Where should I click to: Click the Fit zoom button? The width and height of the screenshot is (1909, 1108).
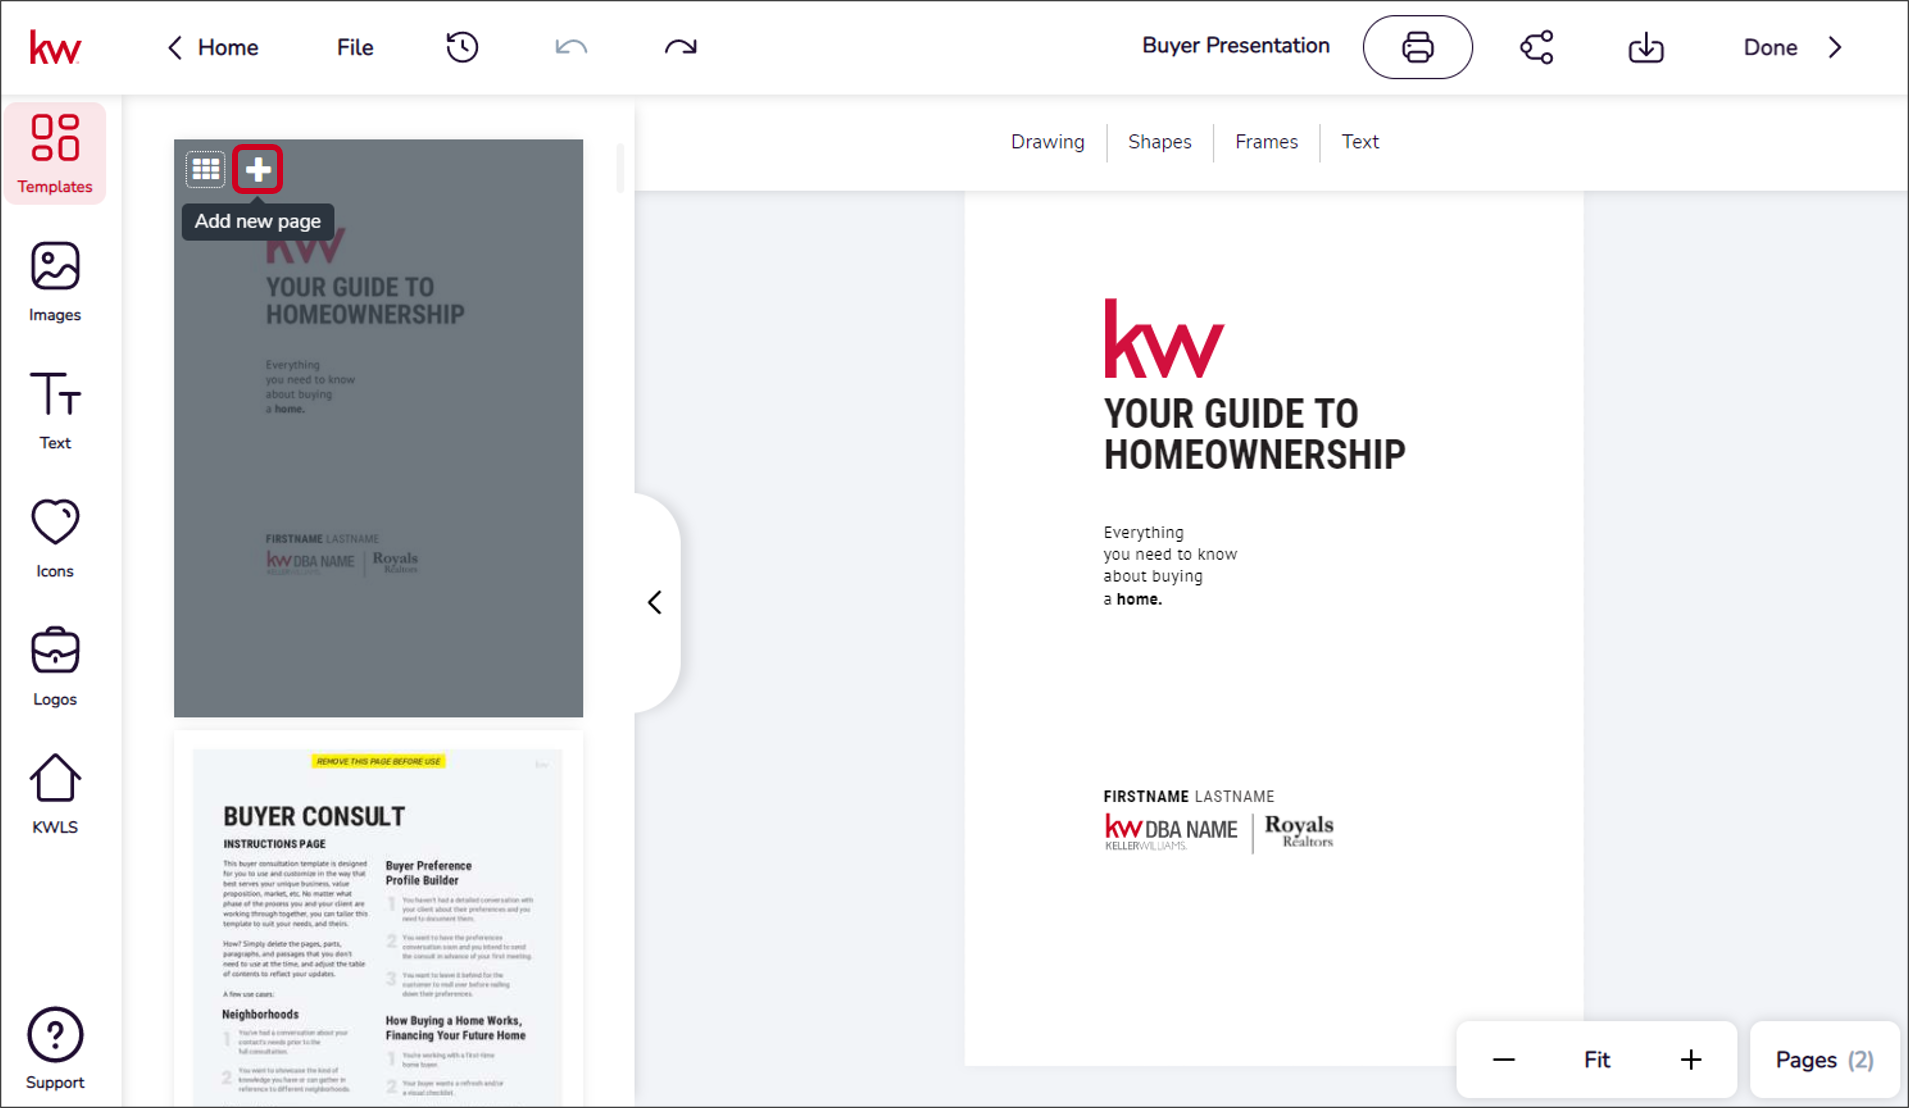[1597, 1060]
